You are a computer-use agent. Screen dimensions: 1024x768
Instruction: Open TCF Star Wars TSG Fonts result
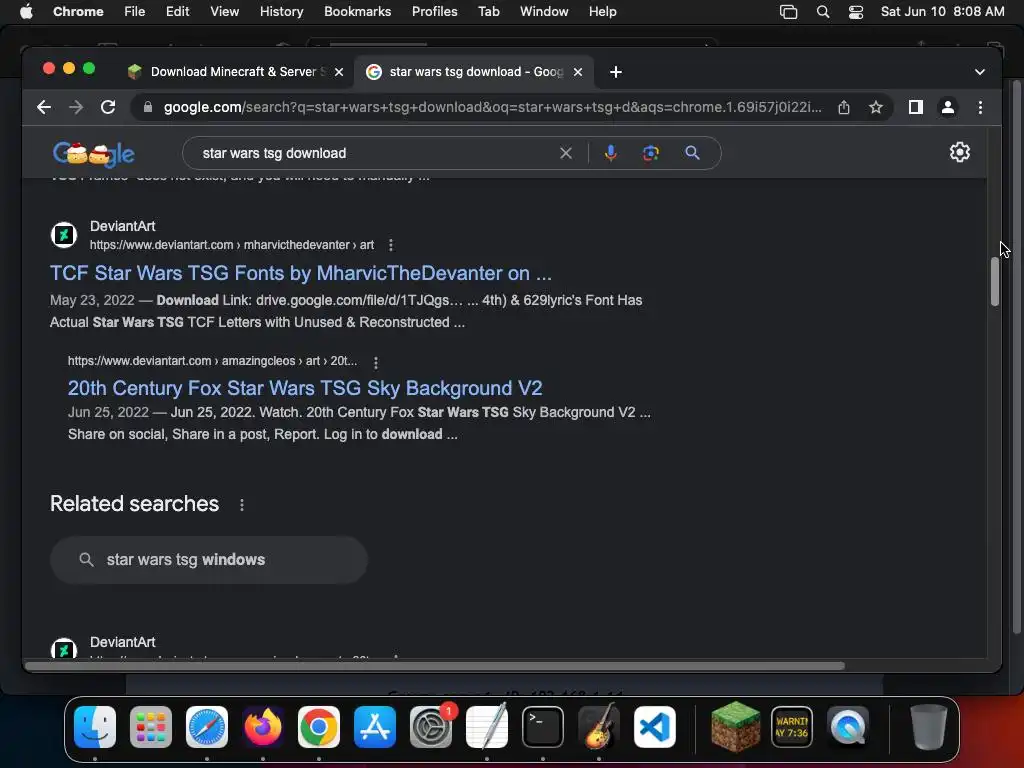[x=300, y=273]
